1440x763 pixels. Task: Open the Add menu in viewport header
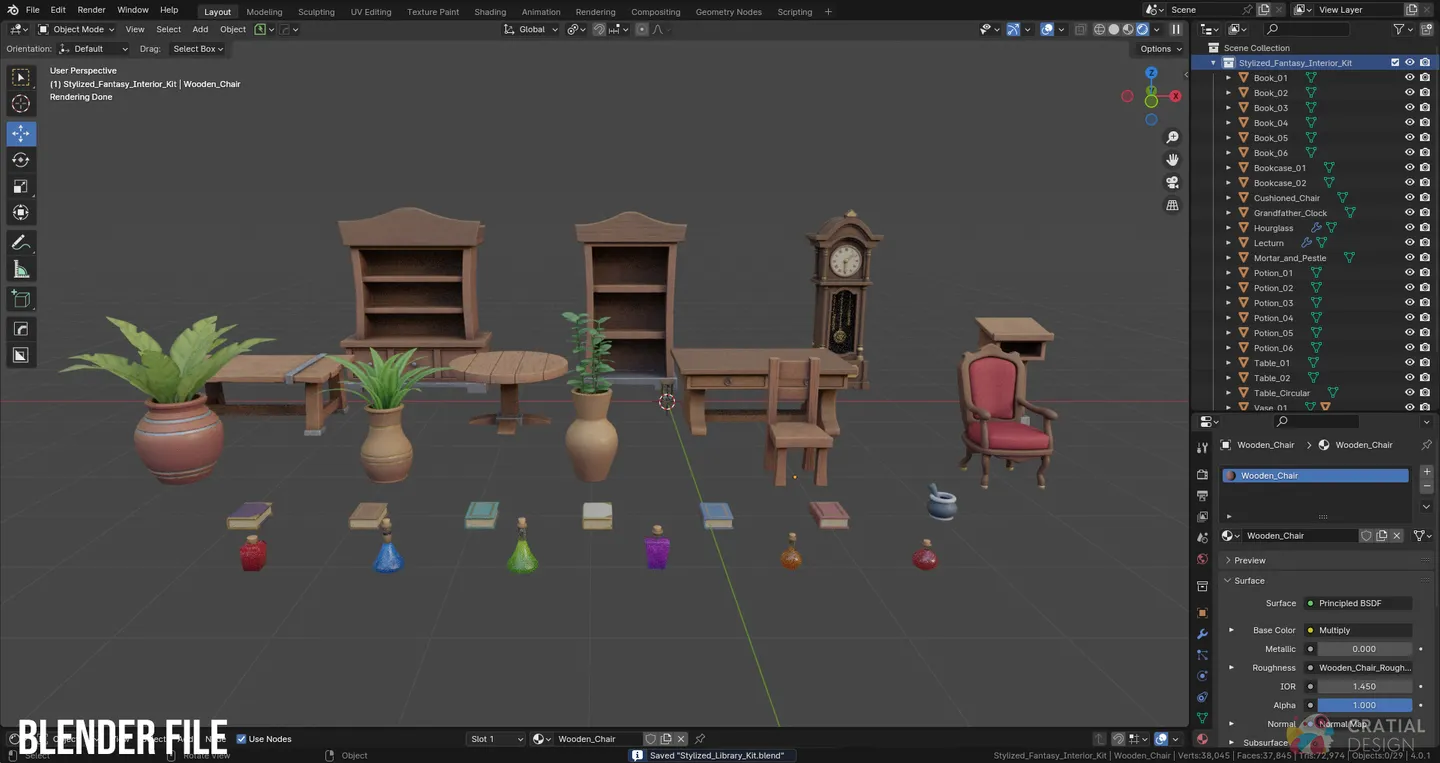click(x=200, y=29)
